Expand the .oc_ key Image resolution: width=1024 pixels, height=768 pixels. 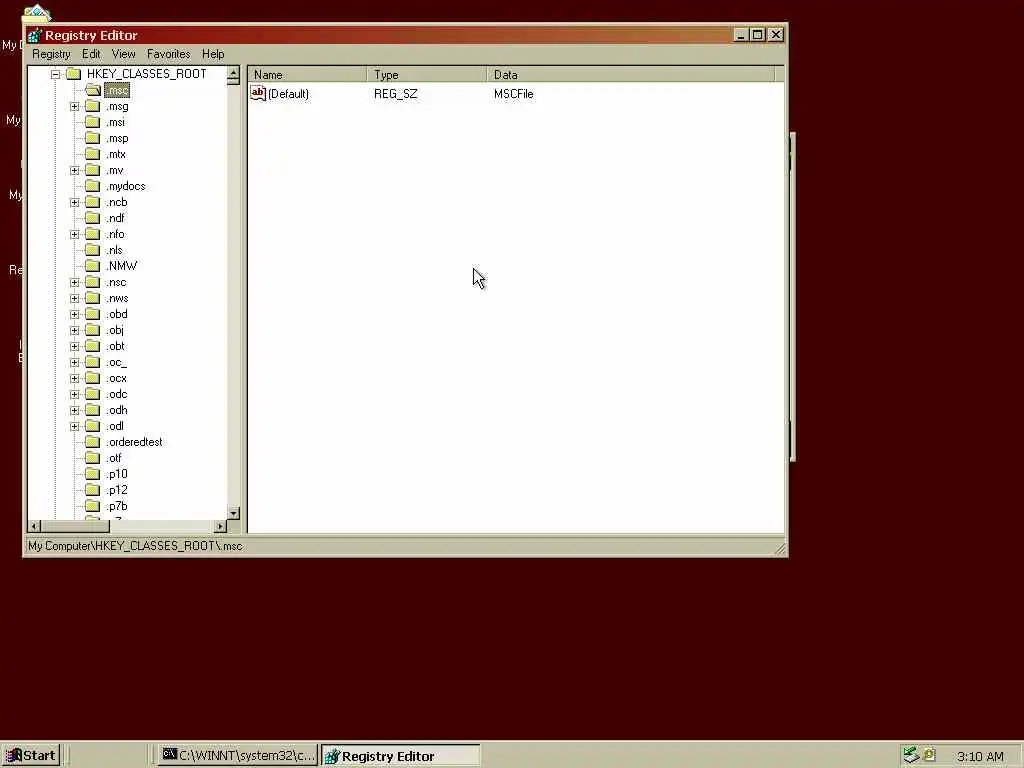click(74, 362)
